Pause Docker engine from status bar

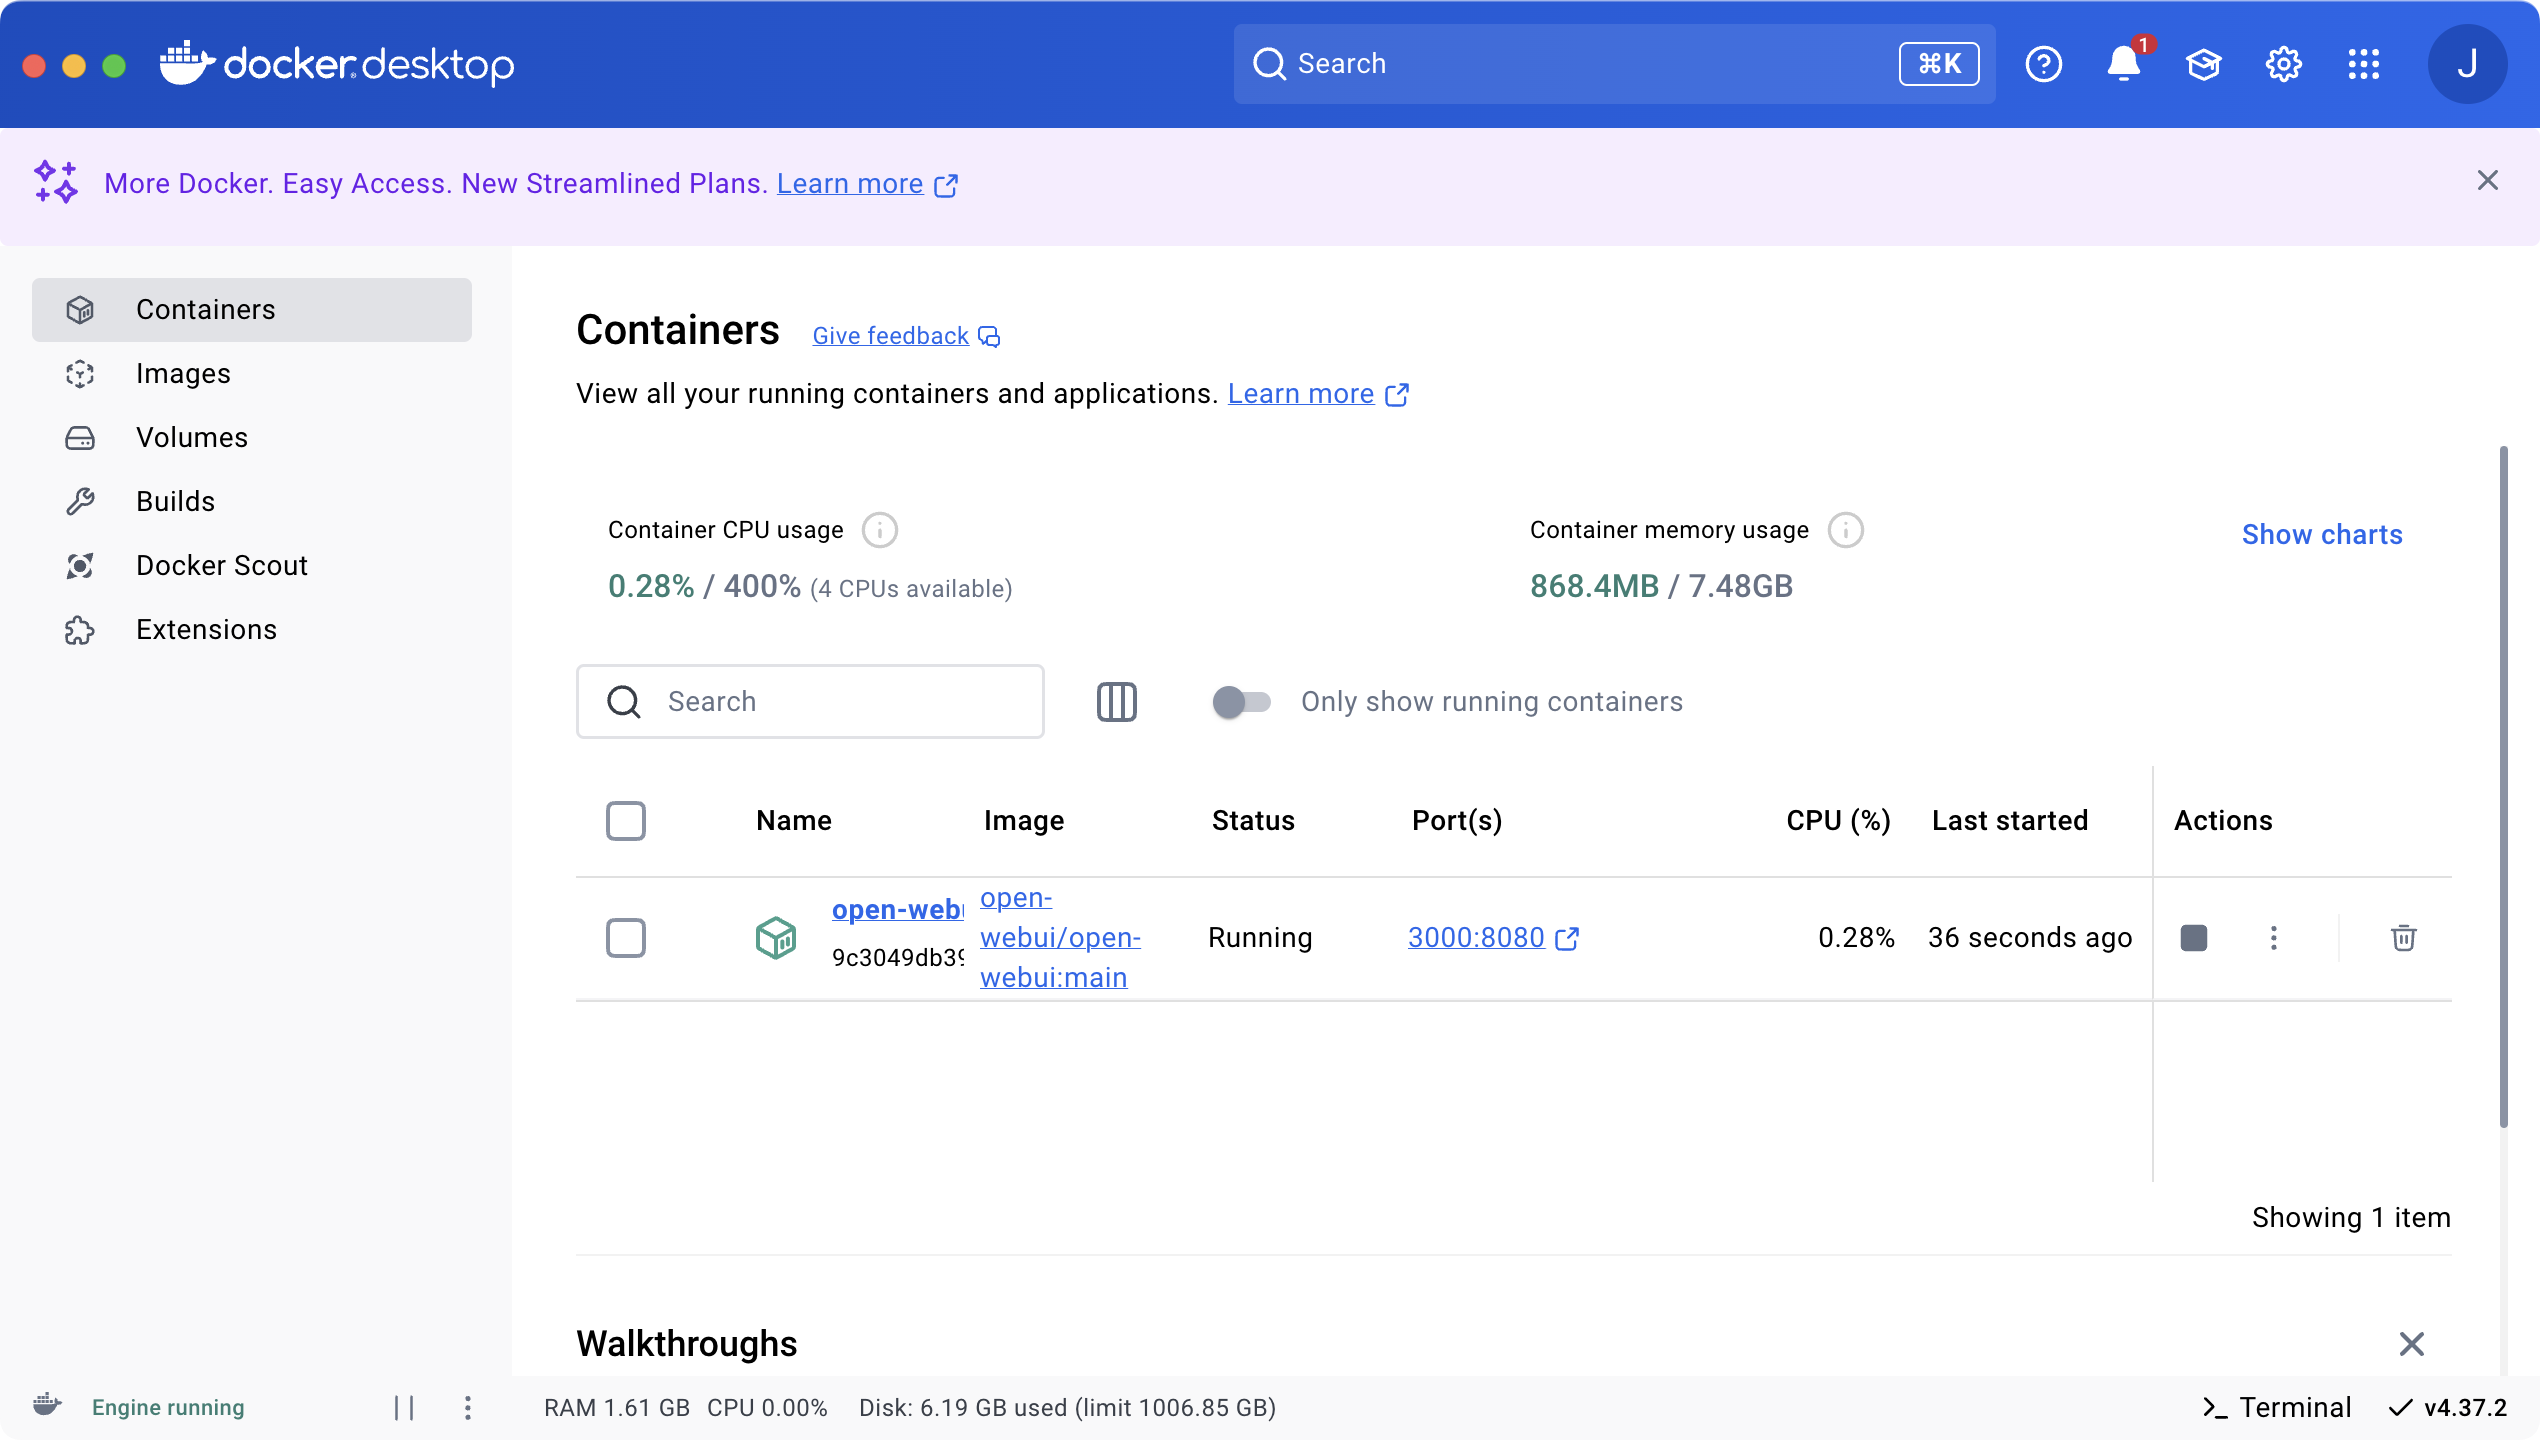[x=404, y=1408]
